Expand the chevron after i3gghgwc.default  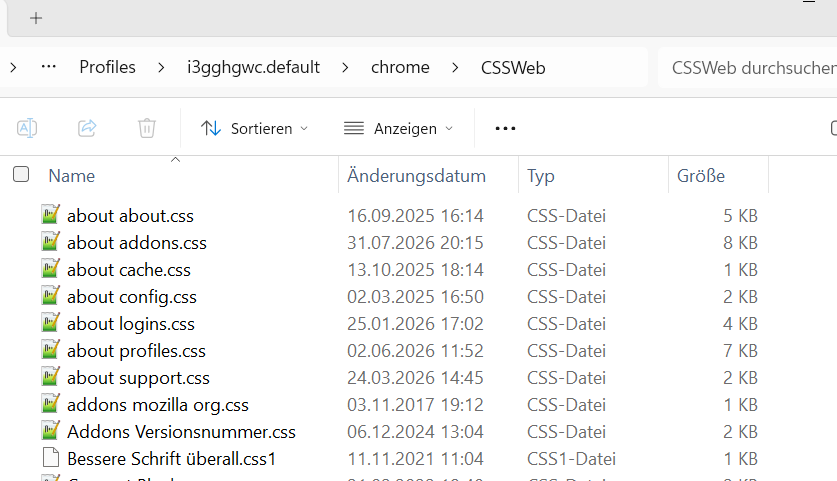[345, 68]
